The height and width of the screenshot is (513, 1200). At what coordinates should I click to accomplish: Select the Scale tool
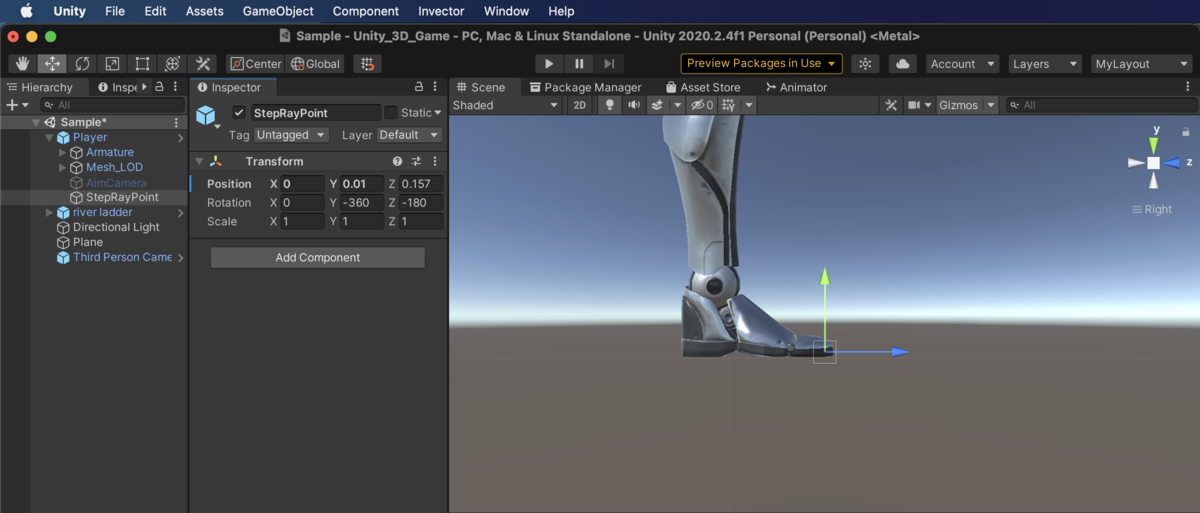point(112,64)
